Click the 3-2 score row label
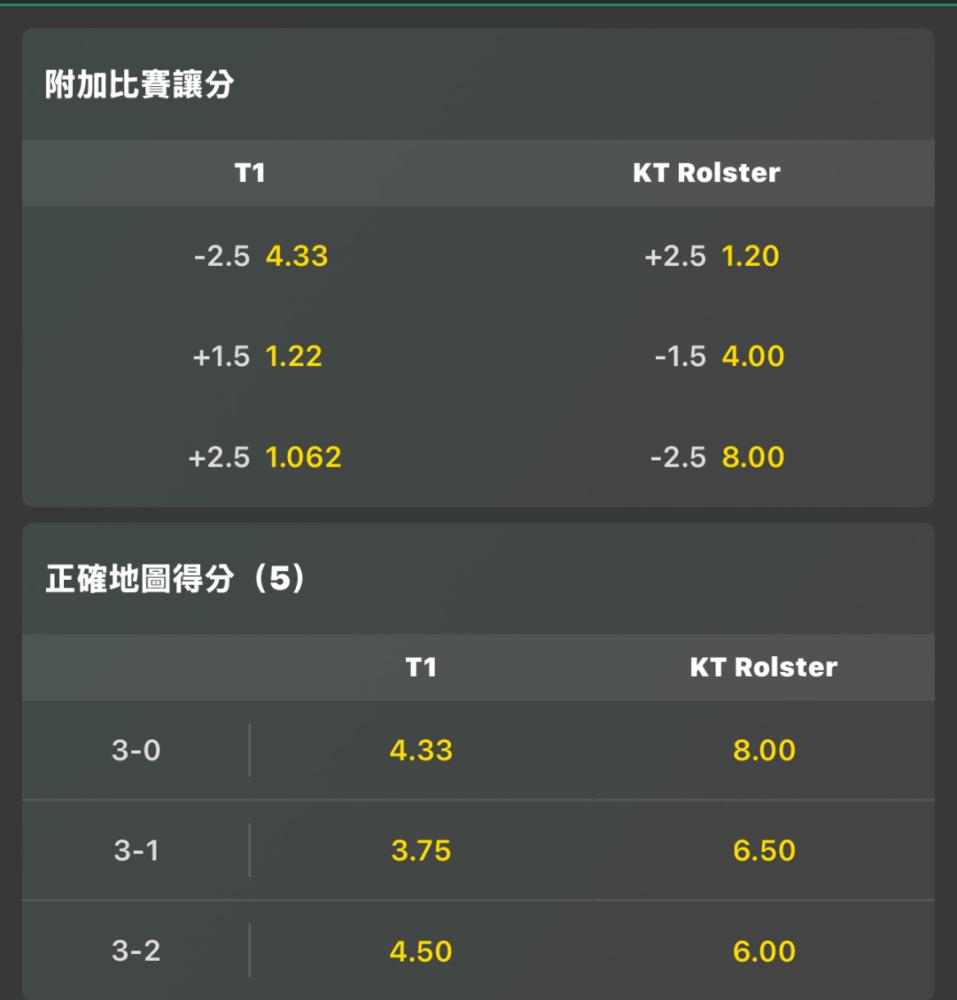 pyautogui.click(x=136, y=951)
